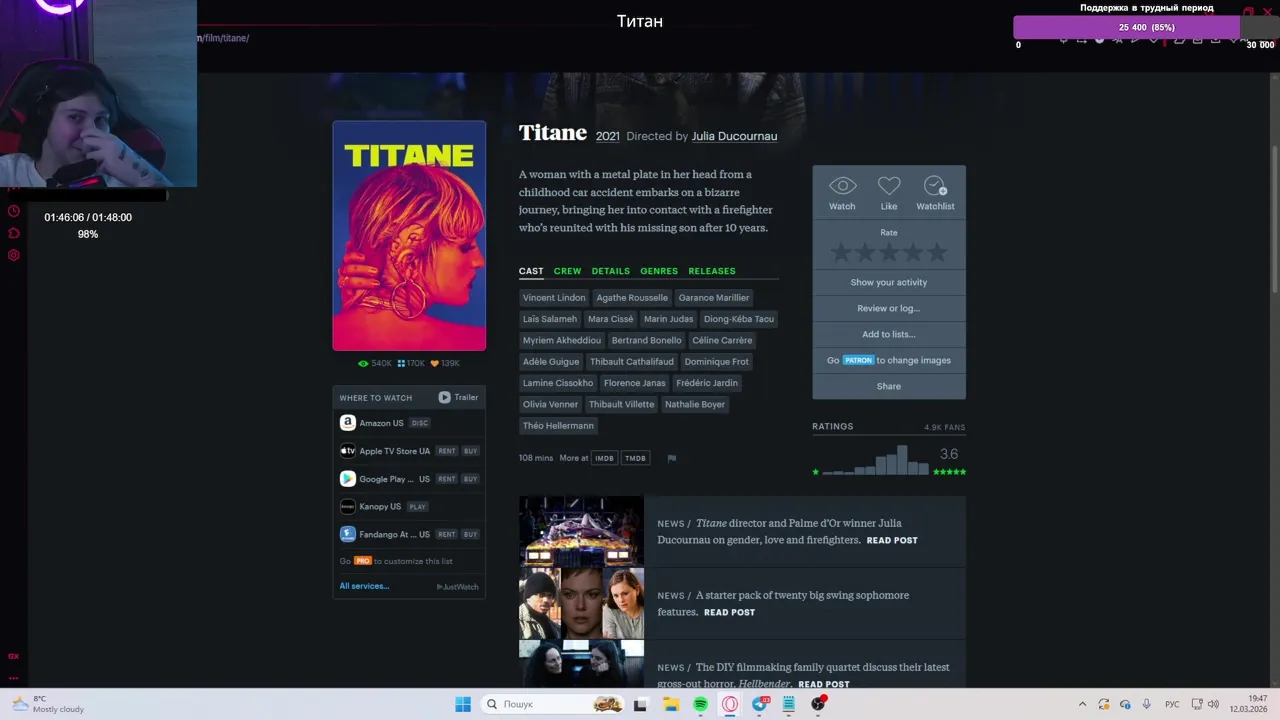
Task: Click the Kanopy PLAY badge
Action: 417,507
